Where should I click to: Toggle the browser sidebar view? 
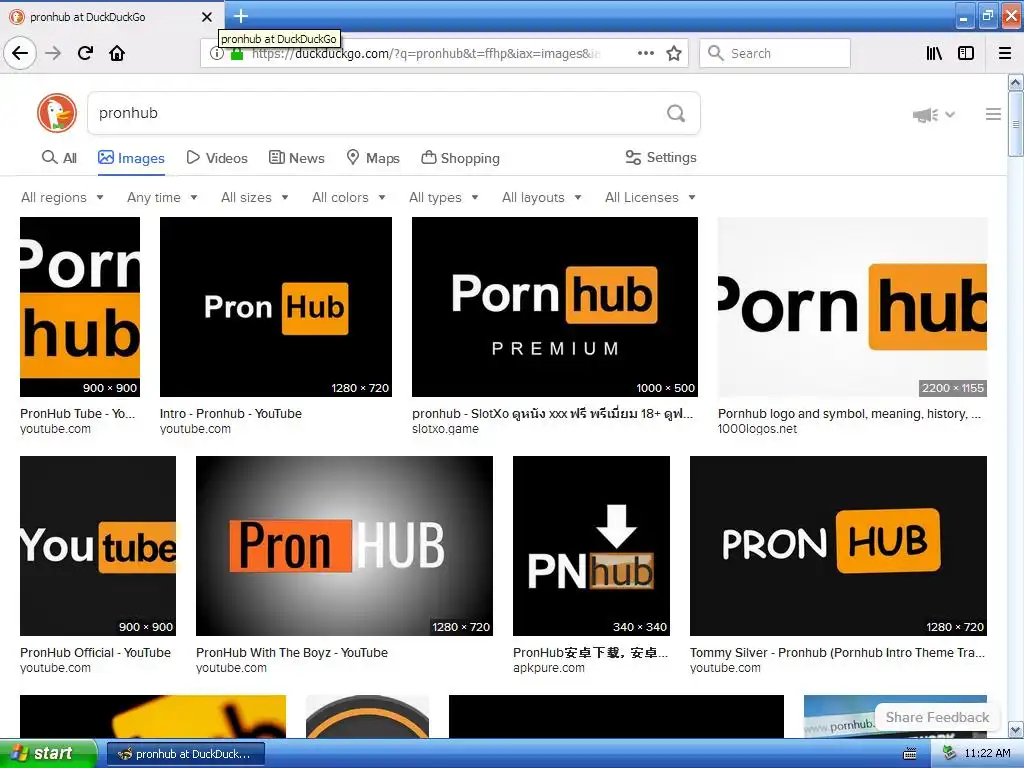966,53
